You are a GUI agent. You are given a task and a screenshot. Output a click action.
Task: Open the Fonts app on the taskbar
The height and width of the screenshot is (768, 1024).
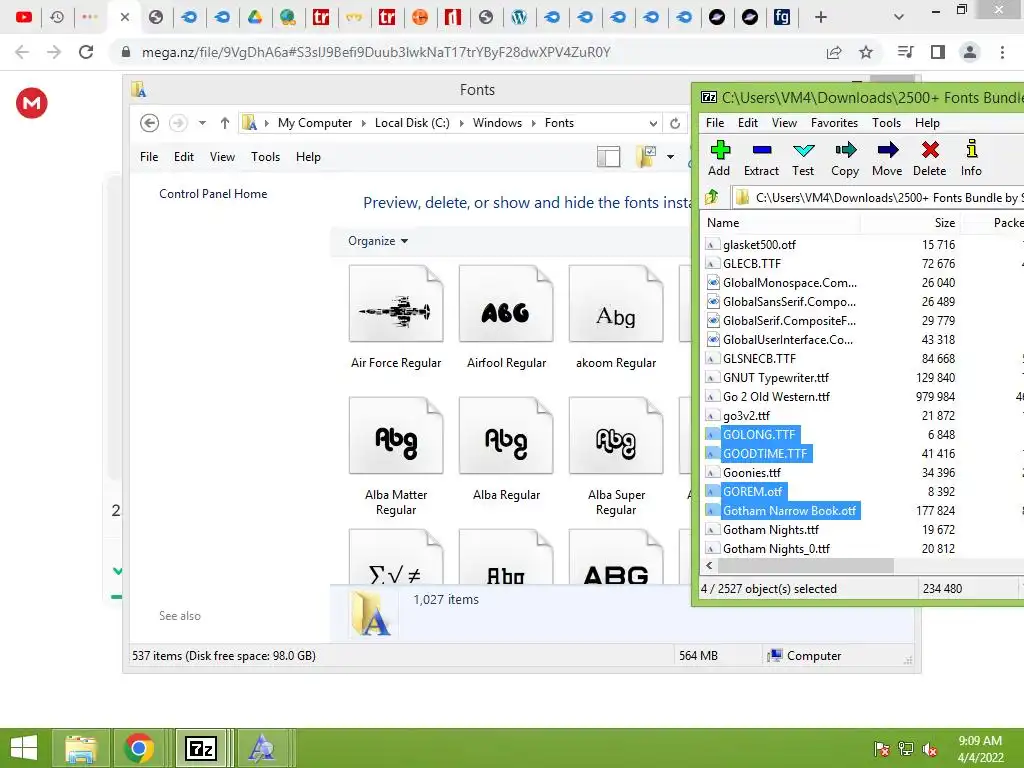262,748
